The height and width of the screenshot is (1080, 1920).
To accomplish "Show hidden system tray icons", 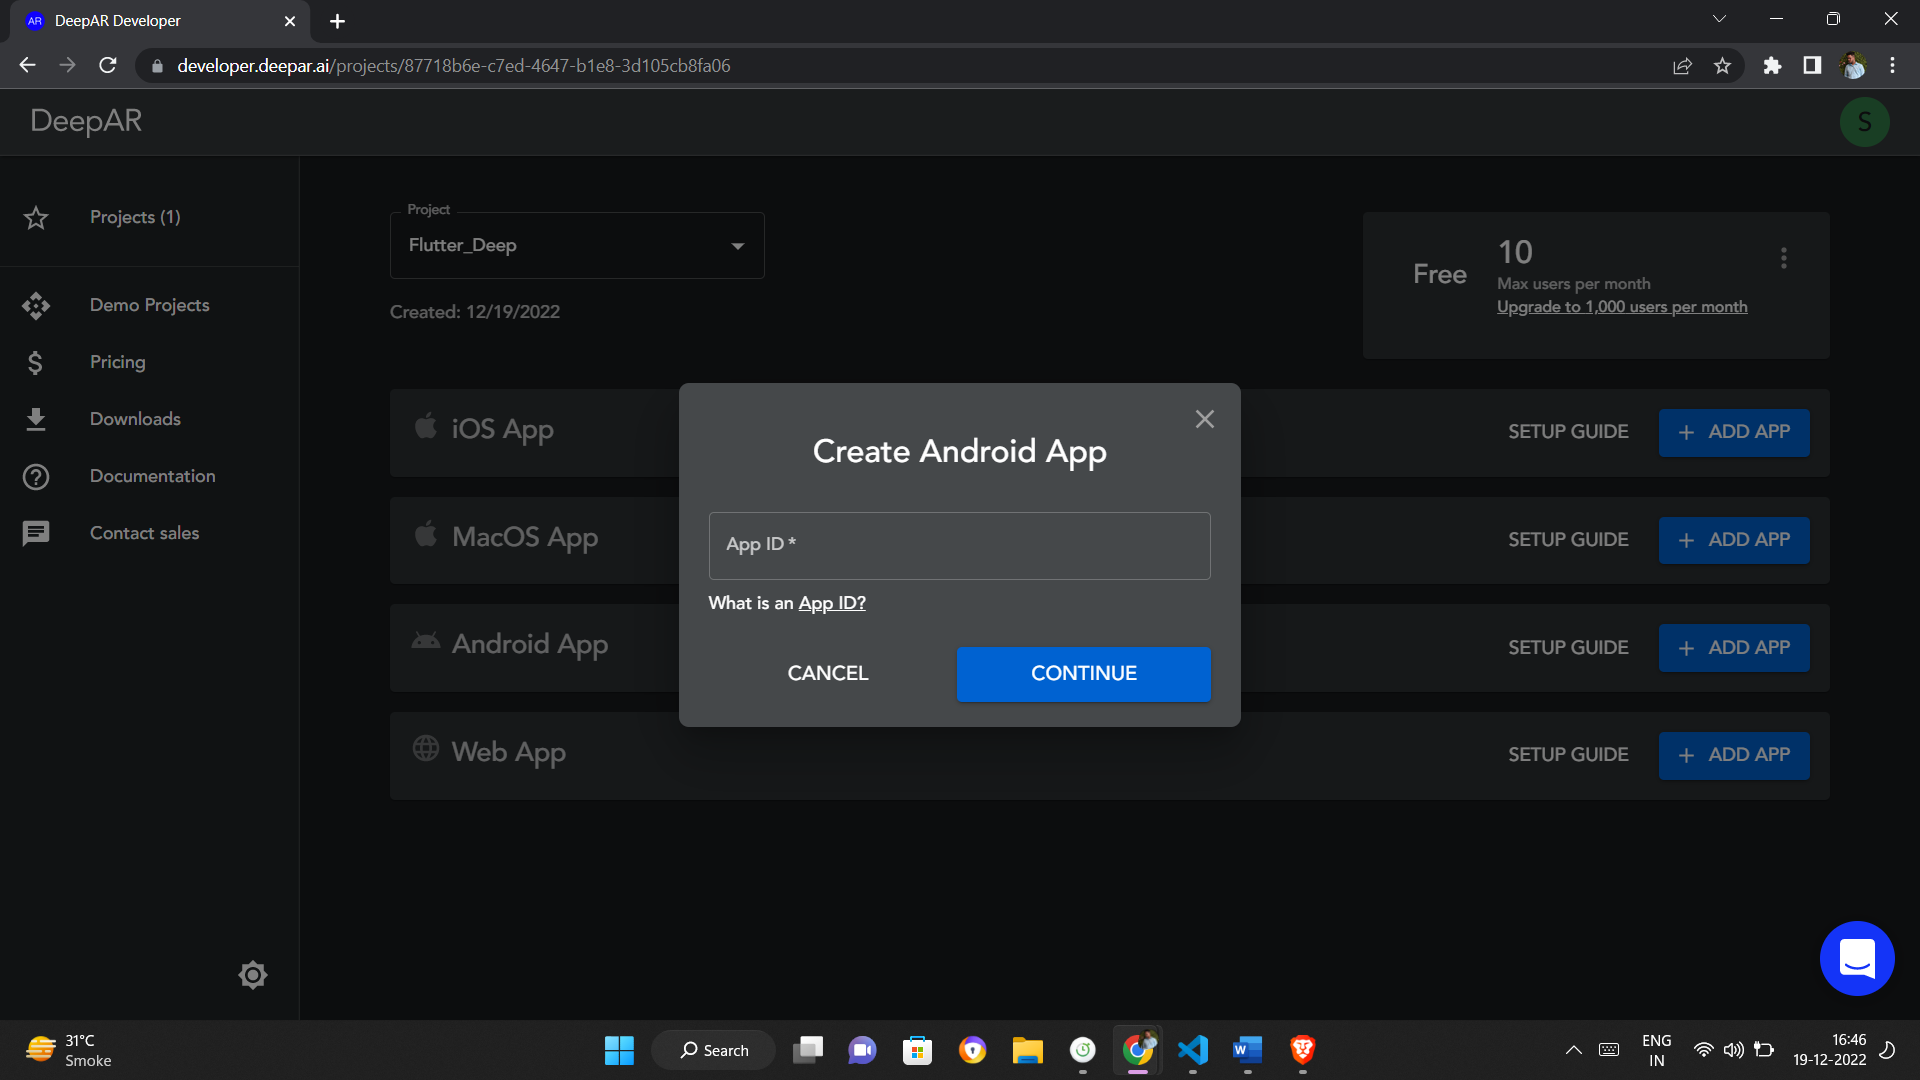I will click(x=1573, y=1050).
